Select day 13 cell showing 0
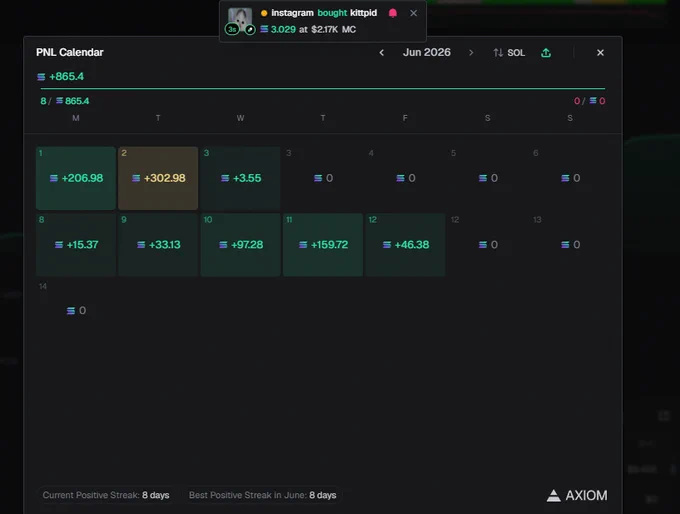 [x=570, y=245]
